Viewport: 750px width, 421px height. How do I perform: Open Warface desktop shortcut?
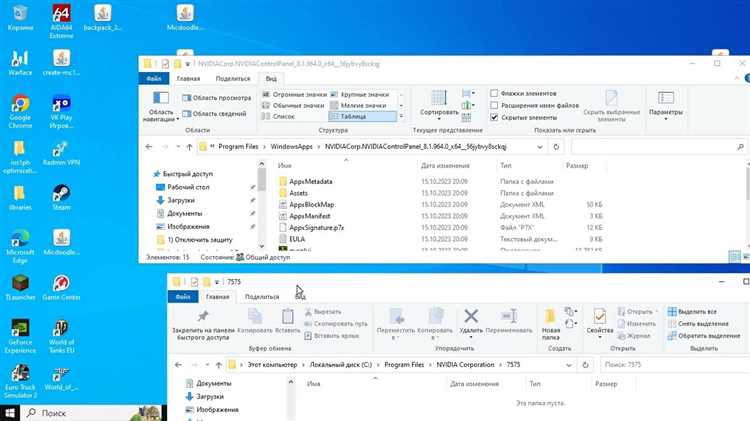coord(20,63)
